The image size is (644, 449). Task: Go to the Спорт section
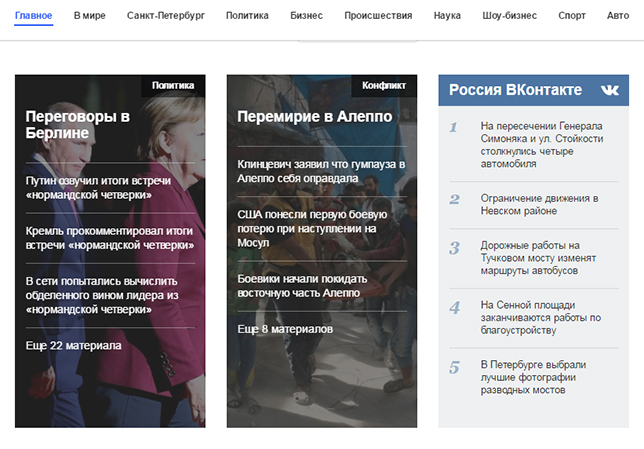(572, 16)
